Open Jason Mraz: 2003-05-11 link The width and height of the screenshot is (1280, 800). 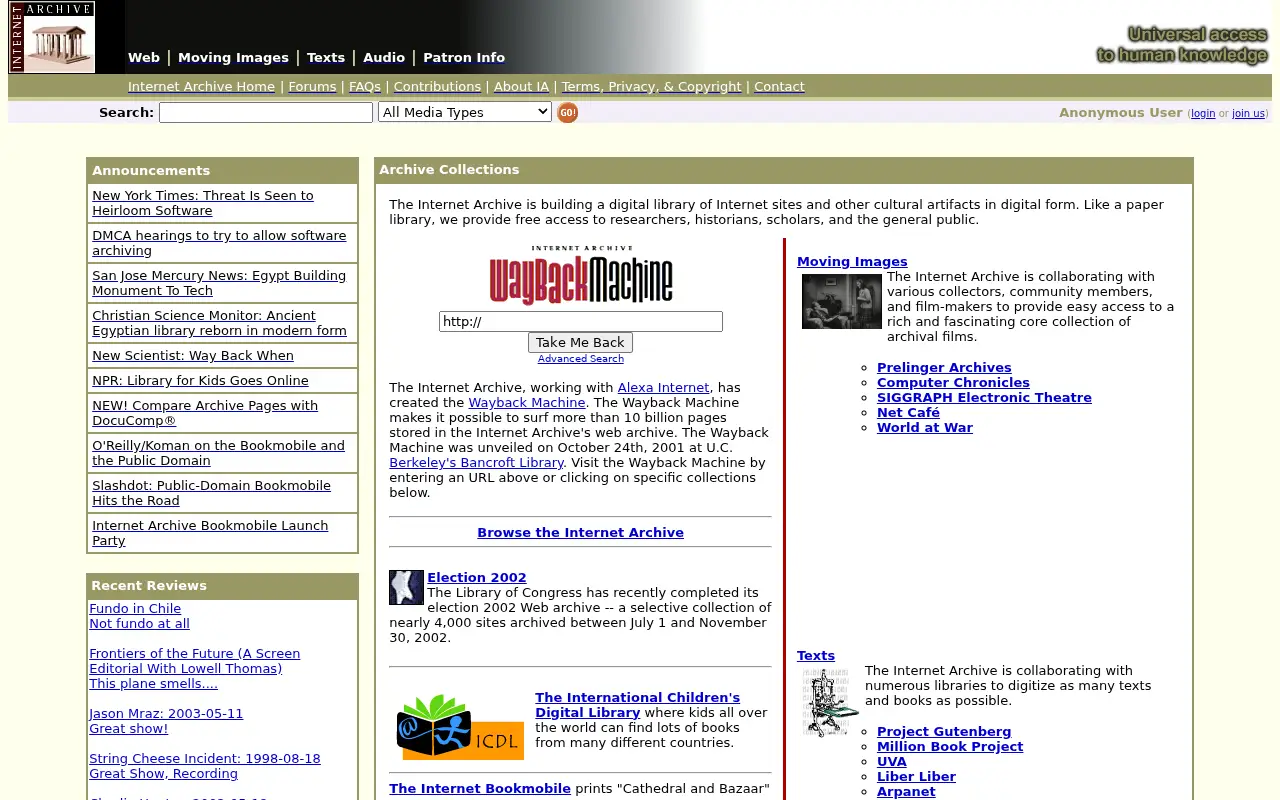coord(166,714)
